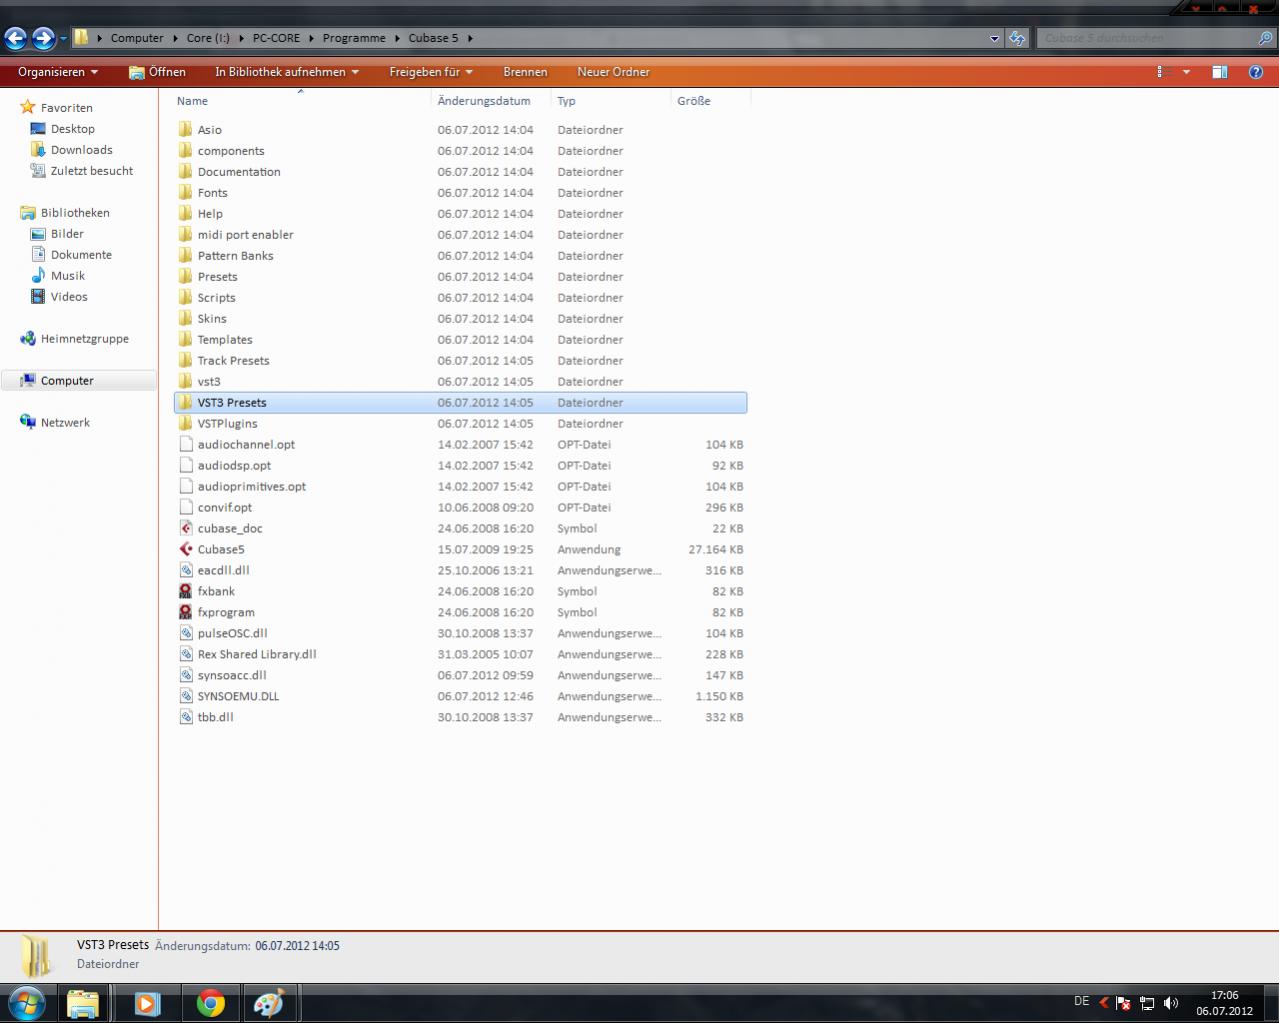Viewport: 1279px width, 1023px height.
Task: Select Dokumente library in navigation pane
Action: [82, 255]
